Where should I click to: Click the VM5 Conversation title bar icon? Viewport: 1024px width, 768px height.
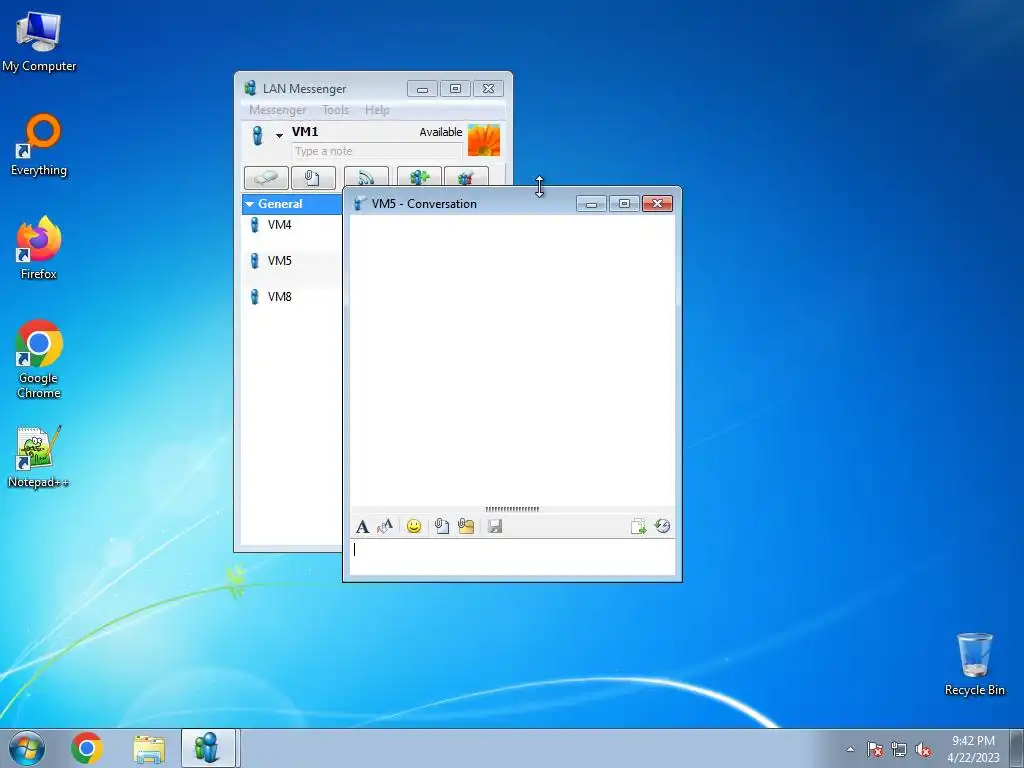[x=360, y=204]
